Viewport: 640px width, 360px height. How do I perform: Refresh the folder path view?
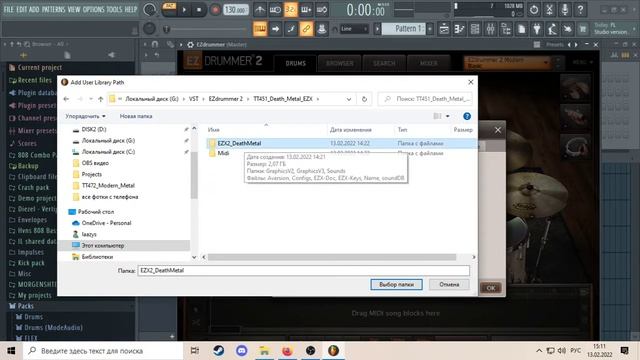click(364, 99)
